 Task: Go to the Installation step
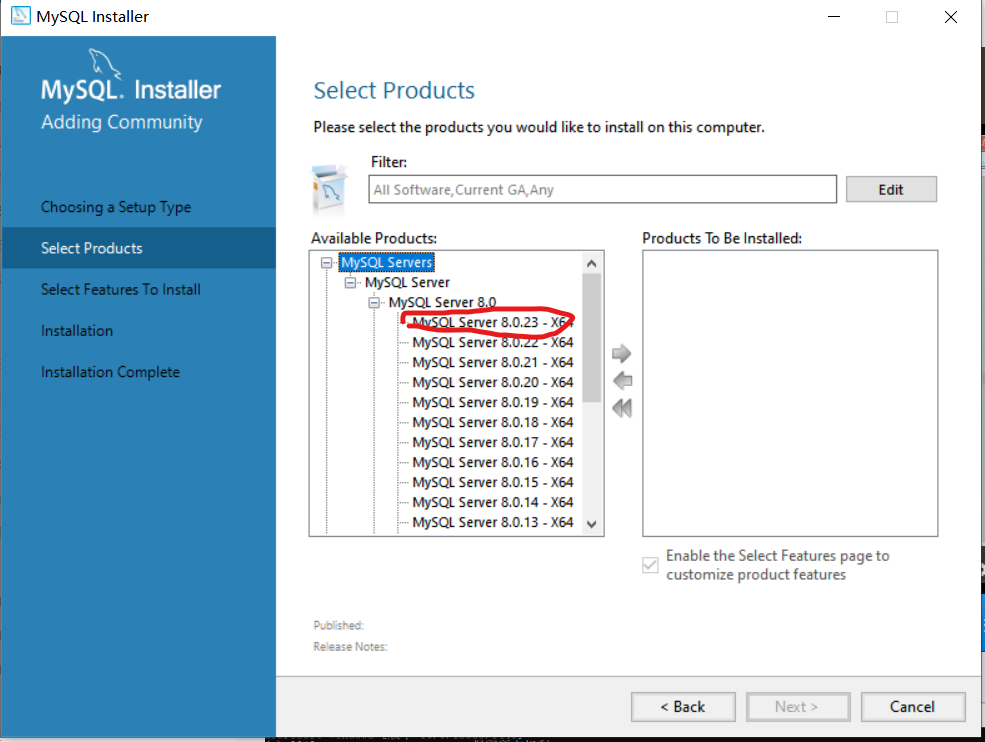point(77,331)
